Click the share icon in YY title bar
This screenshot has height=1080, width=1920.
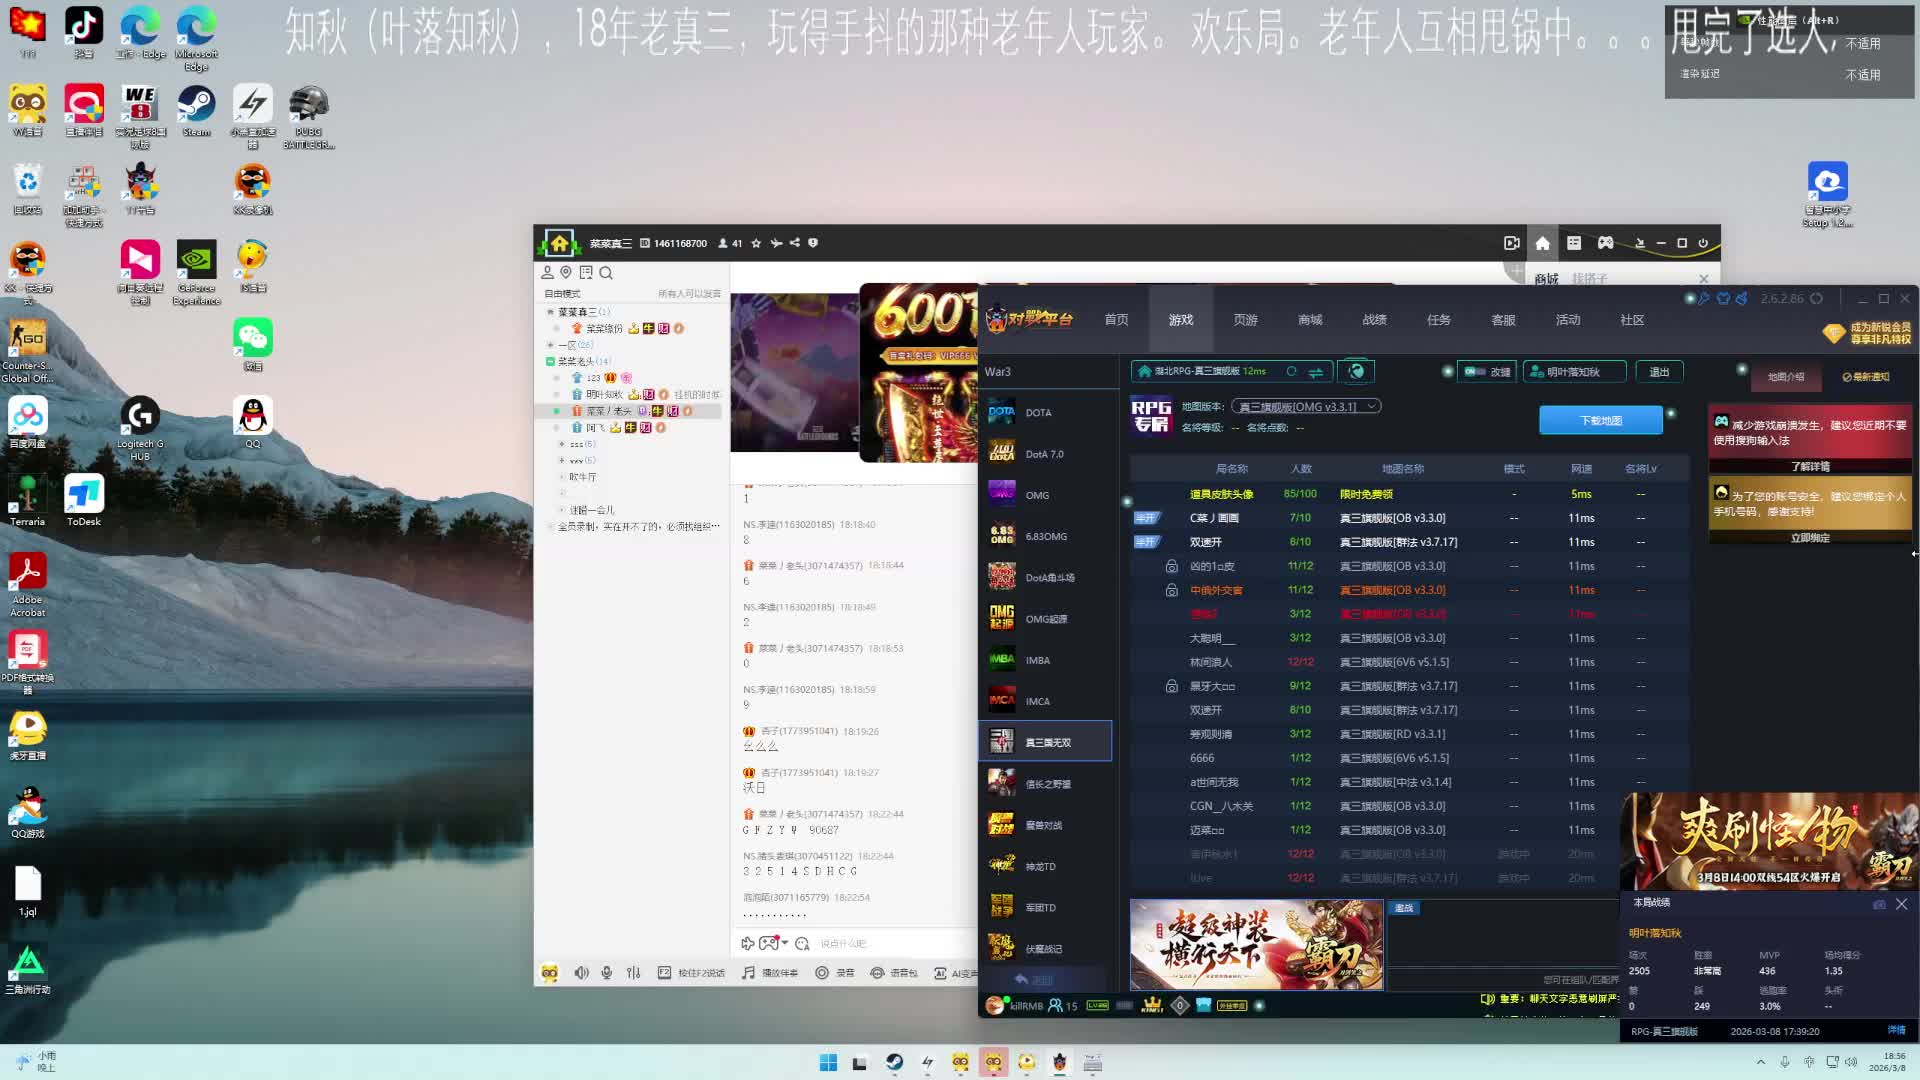[x=795, y=243]
